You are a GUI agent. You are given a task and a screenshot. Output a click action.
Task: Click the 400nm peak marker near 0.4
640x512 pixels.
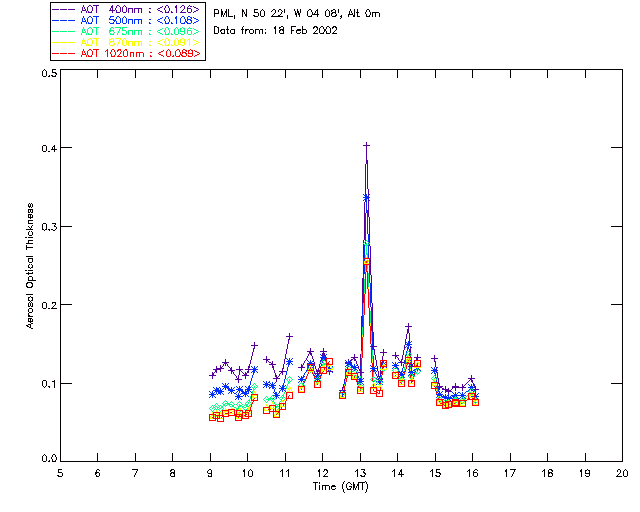coord(367,145)
